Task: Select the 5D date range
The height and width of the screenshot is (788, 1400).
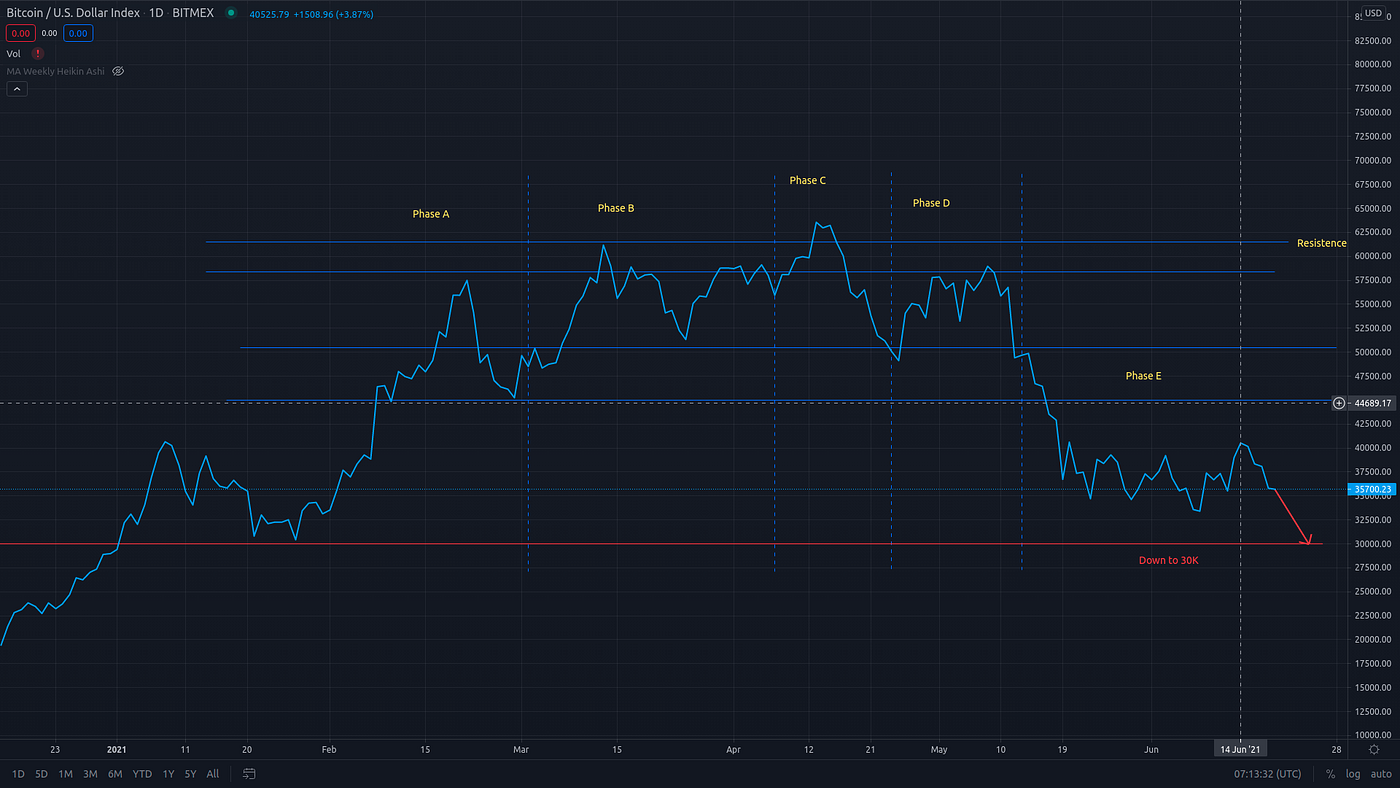Action: tap(41, 774)
